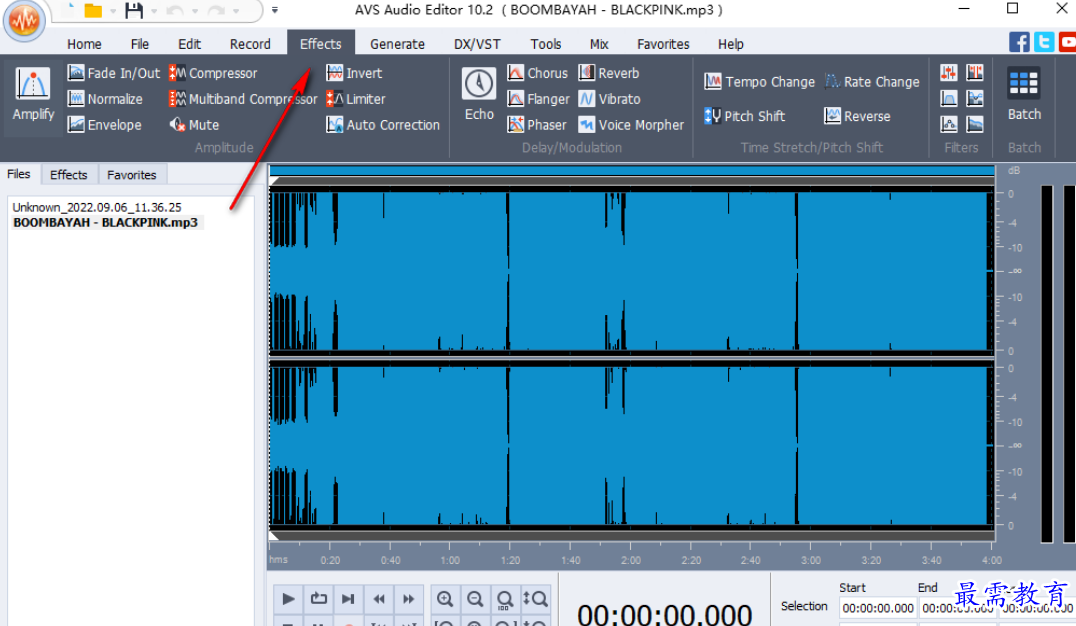This screenshot has height=626, width=1076.
Task: Open the Amplify effect
Action: [x=33, y=96]
